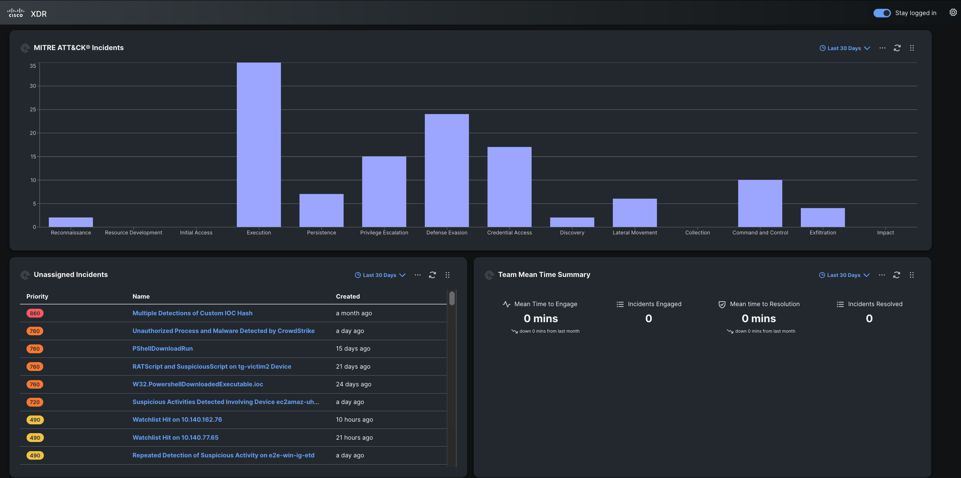The width and height of the screenshot is (961, 478).
Task: Open Unassigned Incidents more options menu
Action: click(417, 275)
